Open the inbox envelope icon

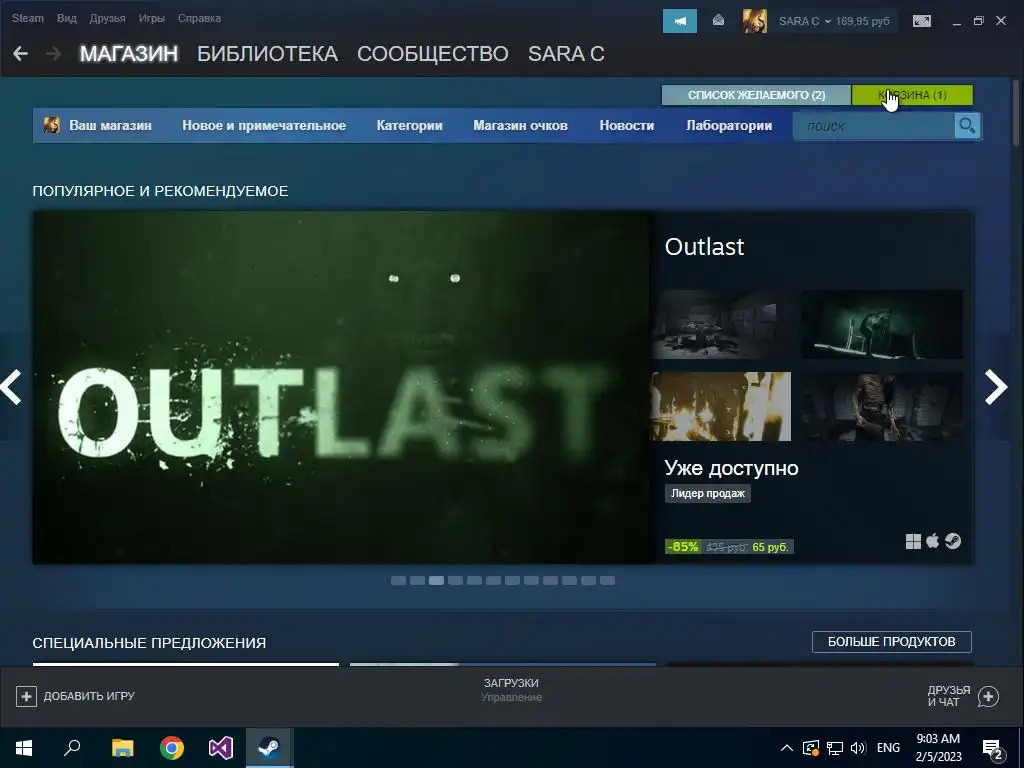(x=718, y=21)
